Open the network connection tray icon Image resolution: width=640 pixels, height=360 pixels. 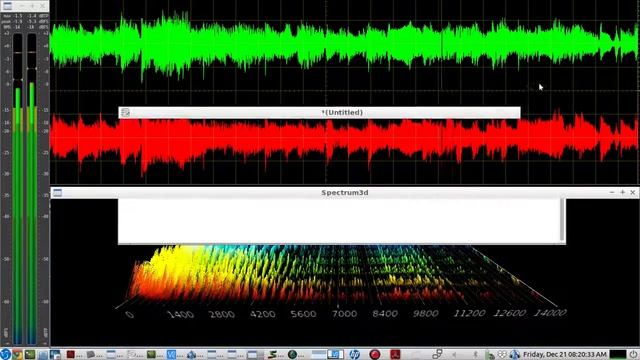(491, 355)
